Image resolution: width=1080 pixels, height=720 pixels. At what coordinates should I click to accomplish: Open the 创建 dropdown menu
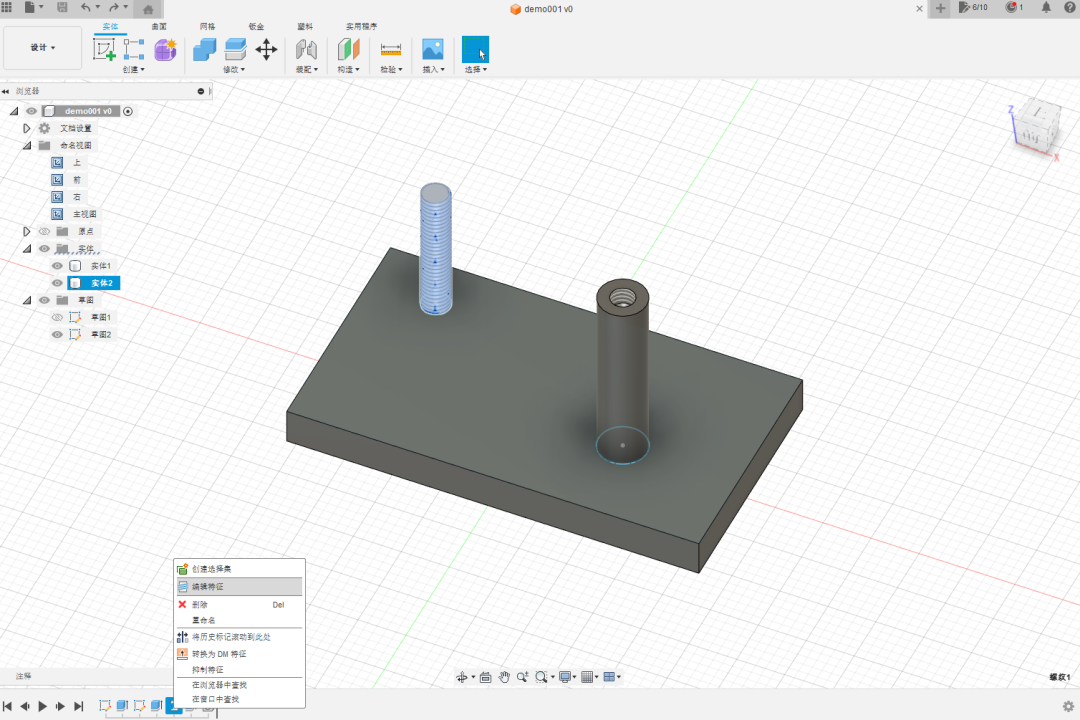click(134, 70)
